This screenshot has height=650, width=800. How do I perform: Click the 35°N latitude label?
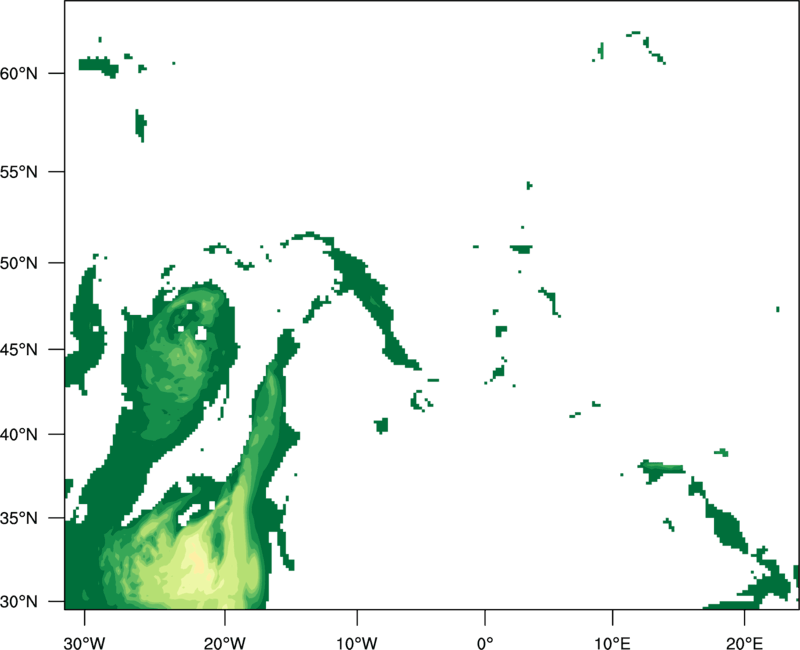(19, 518)
